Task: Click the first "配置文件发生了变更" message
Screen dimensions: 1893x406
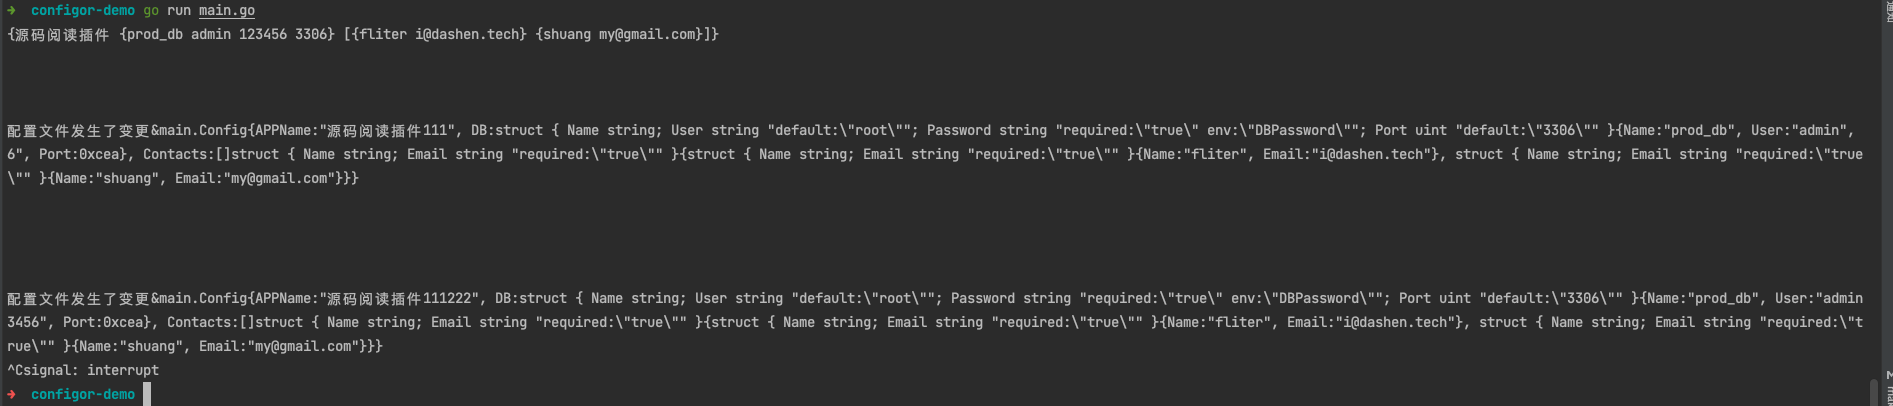Action: (x=78, y=131)
